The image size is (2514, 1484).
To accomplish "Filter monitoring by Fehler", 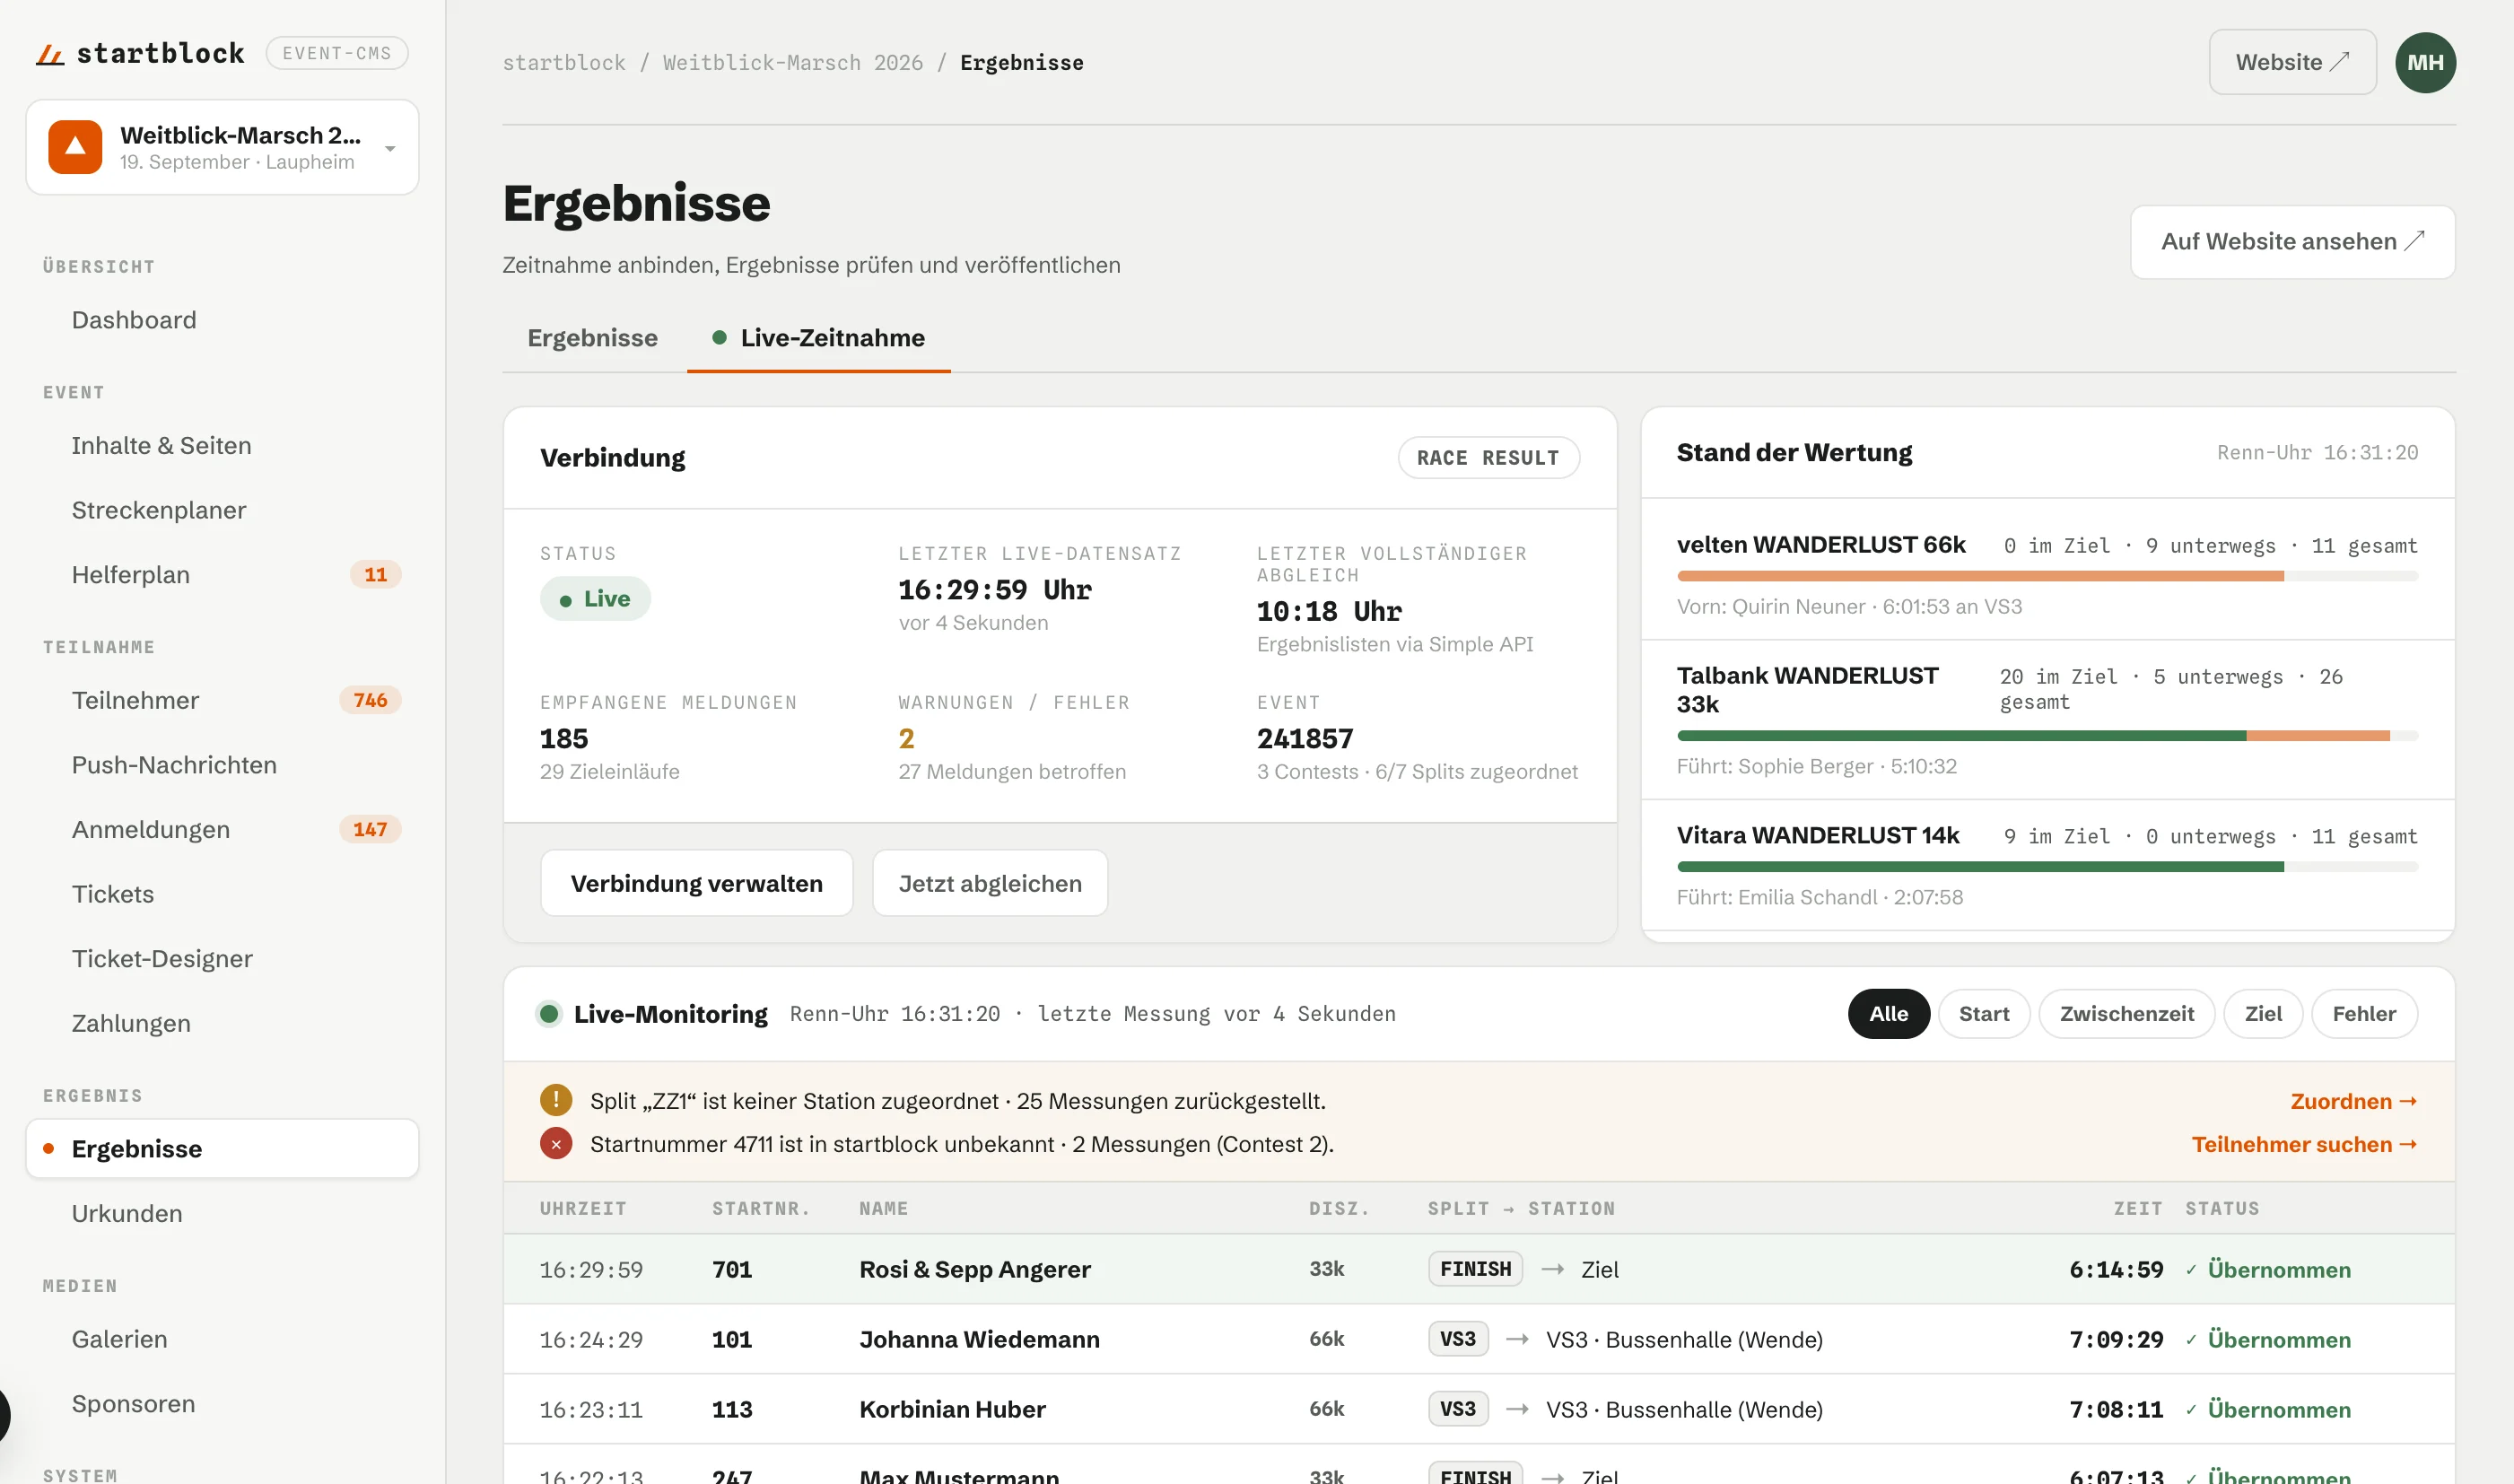I will 2363,1013.
